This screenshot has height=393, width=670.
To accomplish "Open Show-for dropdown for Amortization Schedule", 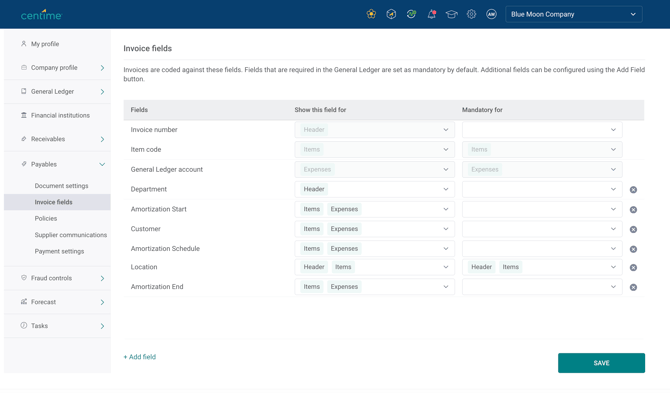I will (374, 249).
